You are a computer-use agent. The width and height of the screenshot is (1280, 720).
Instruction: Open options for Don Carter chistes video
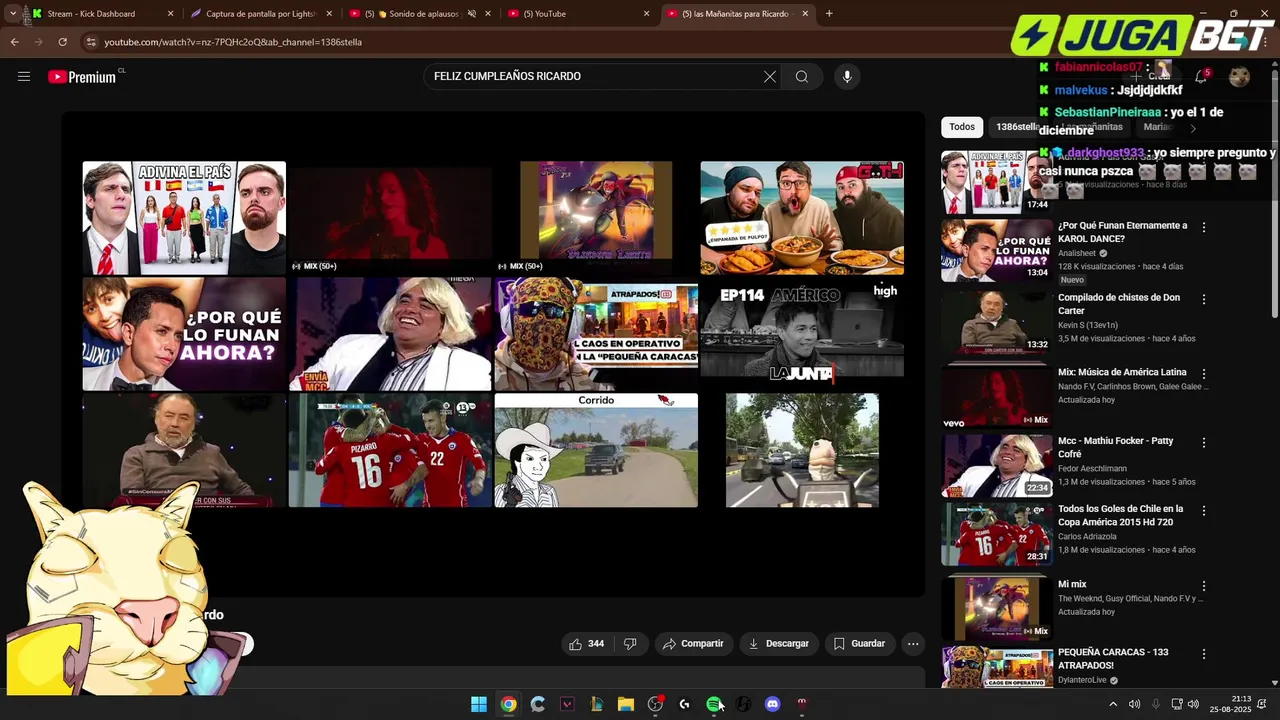1204,299
